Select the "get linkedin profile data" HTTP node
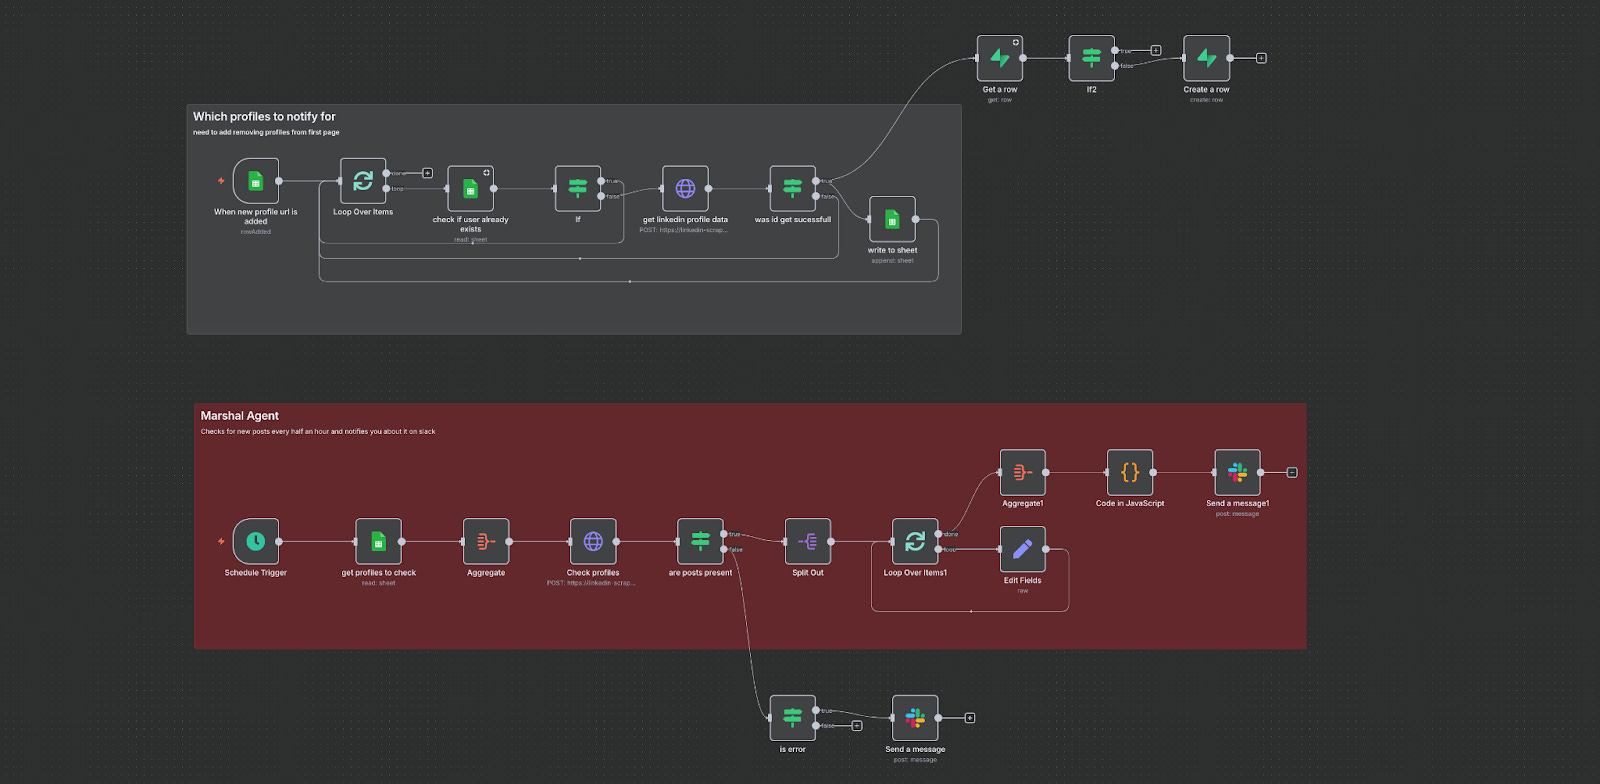Viewport: 1600px width, 784px height. click(x=686, y=189)
